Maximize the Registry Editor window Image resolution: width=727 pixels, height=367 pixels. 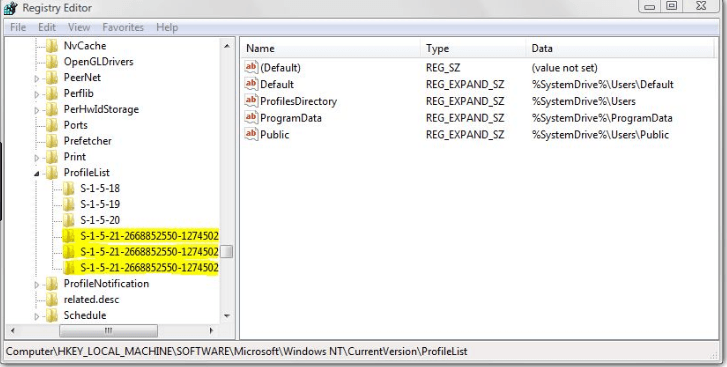click(672, 6)
